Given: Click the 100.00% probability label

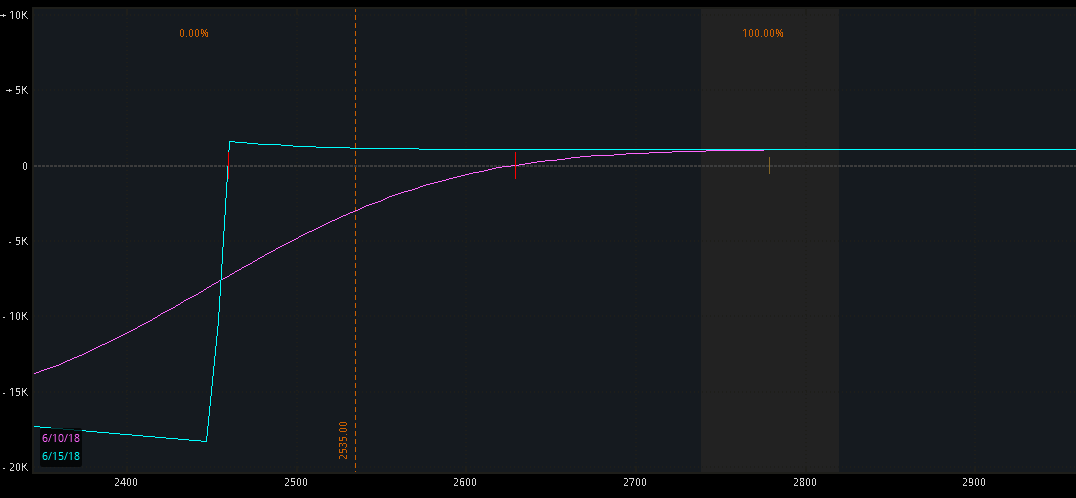Looking at the screenshot, I should click(x=763, y=33).
